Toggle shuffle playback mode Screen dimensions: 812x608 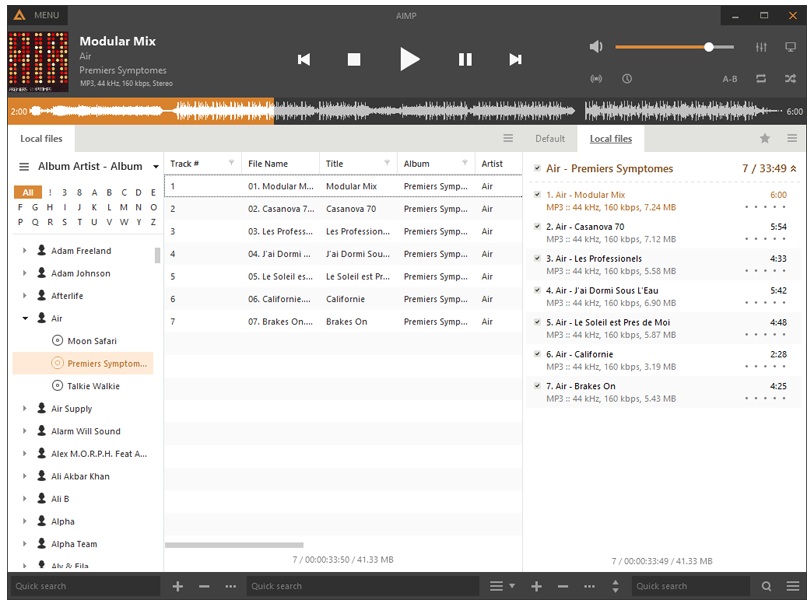point(790,78)
